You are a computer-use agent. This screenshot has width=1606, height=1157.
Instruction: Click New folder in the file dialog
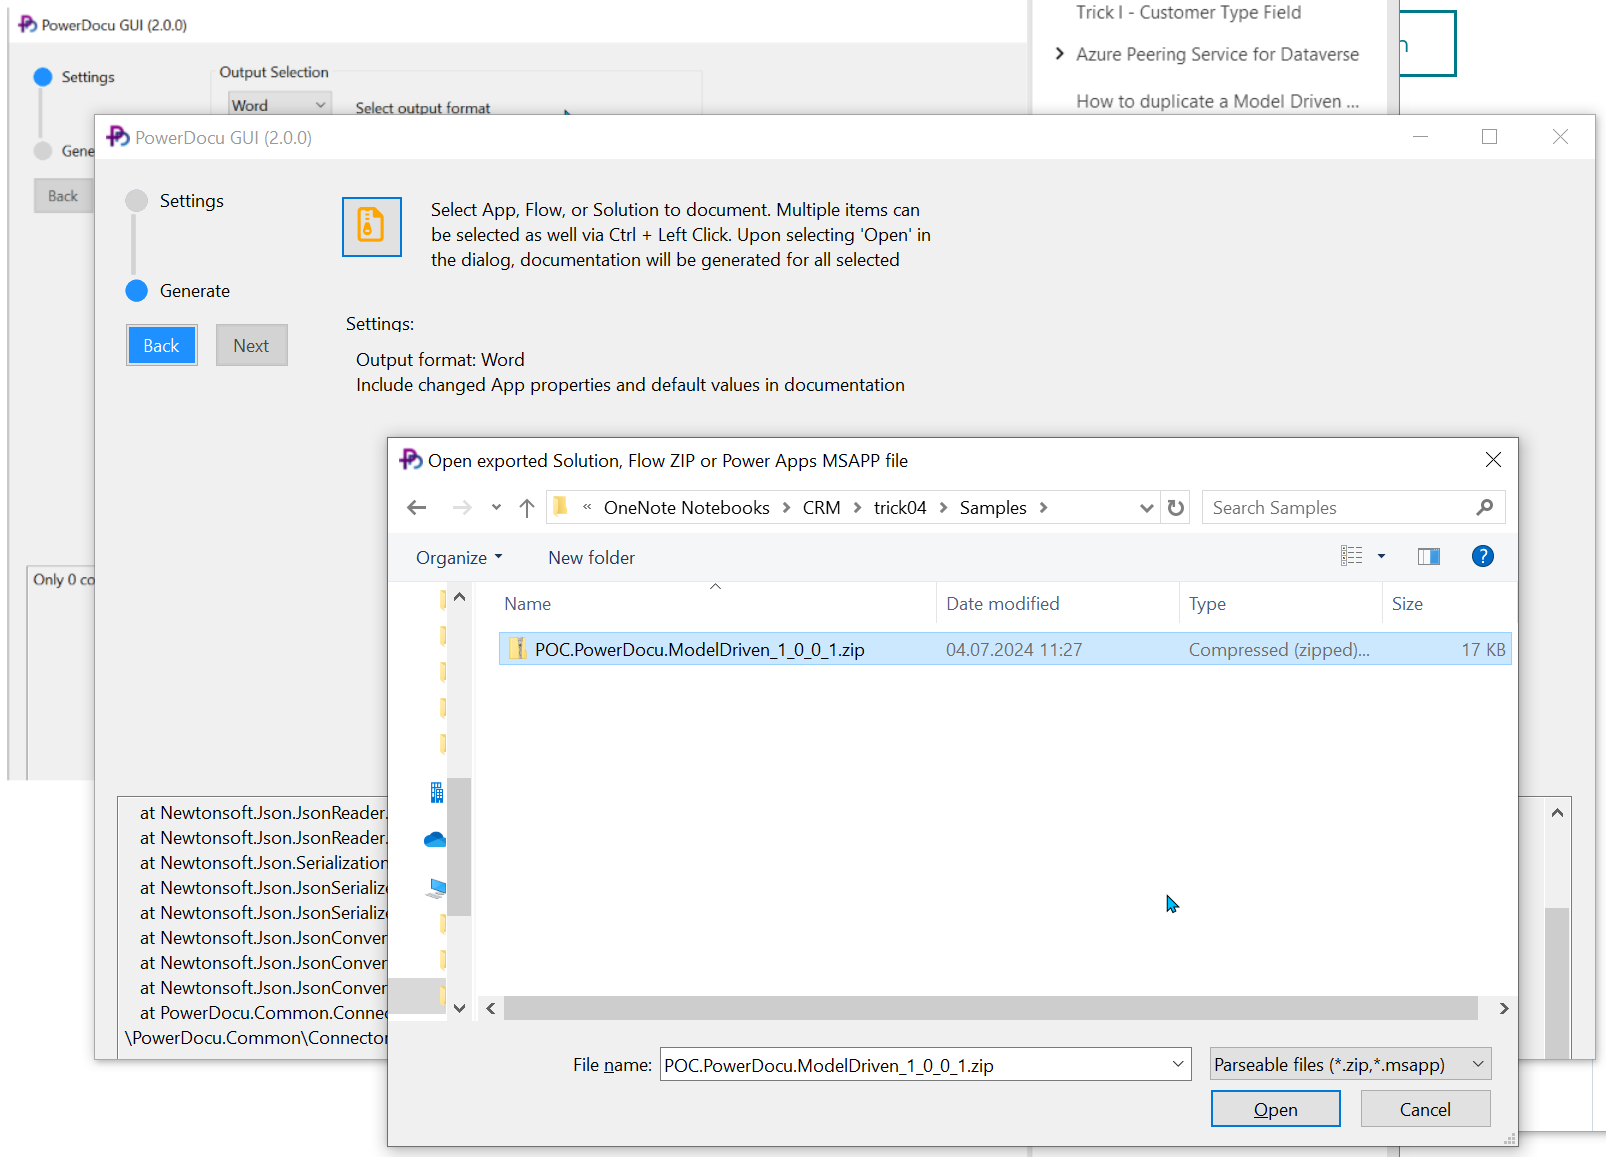point(591,558)
